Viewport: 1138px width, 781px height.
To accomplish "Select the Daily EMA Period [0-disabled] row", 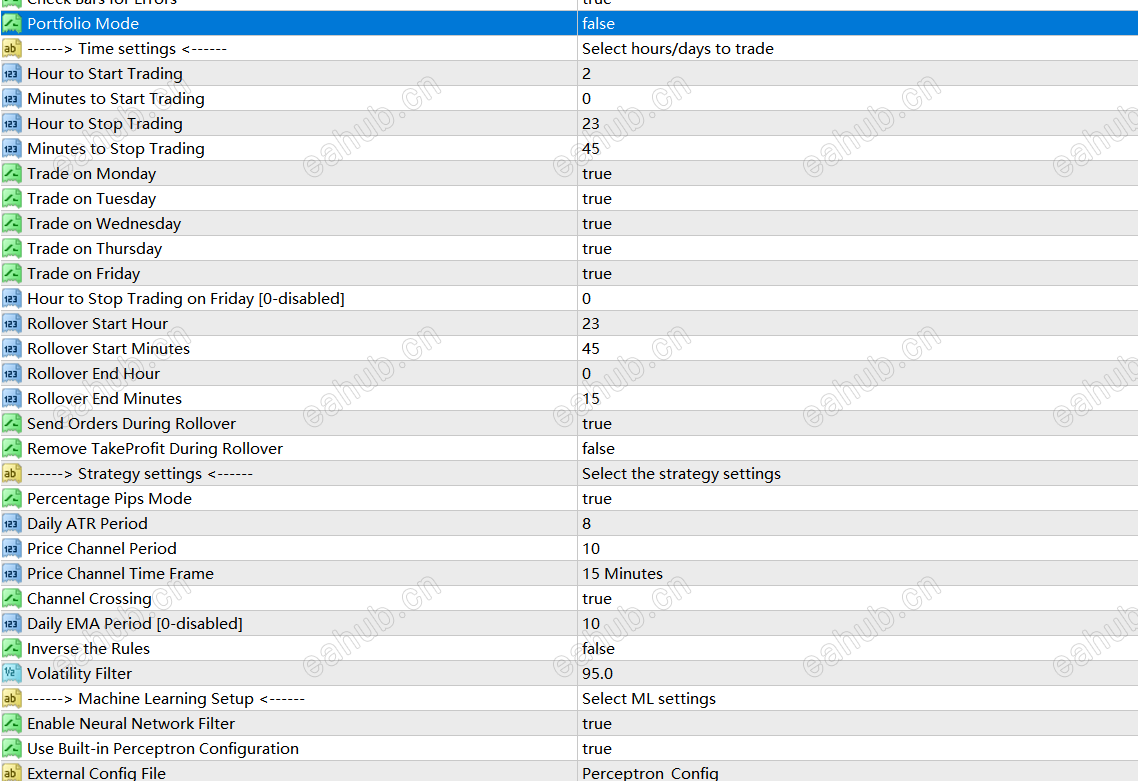I will coord(569,624).
